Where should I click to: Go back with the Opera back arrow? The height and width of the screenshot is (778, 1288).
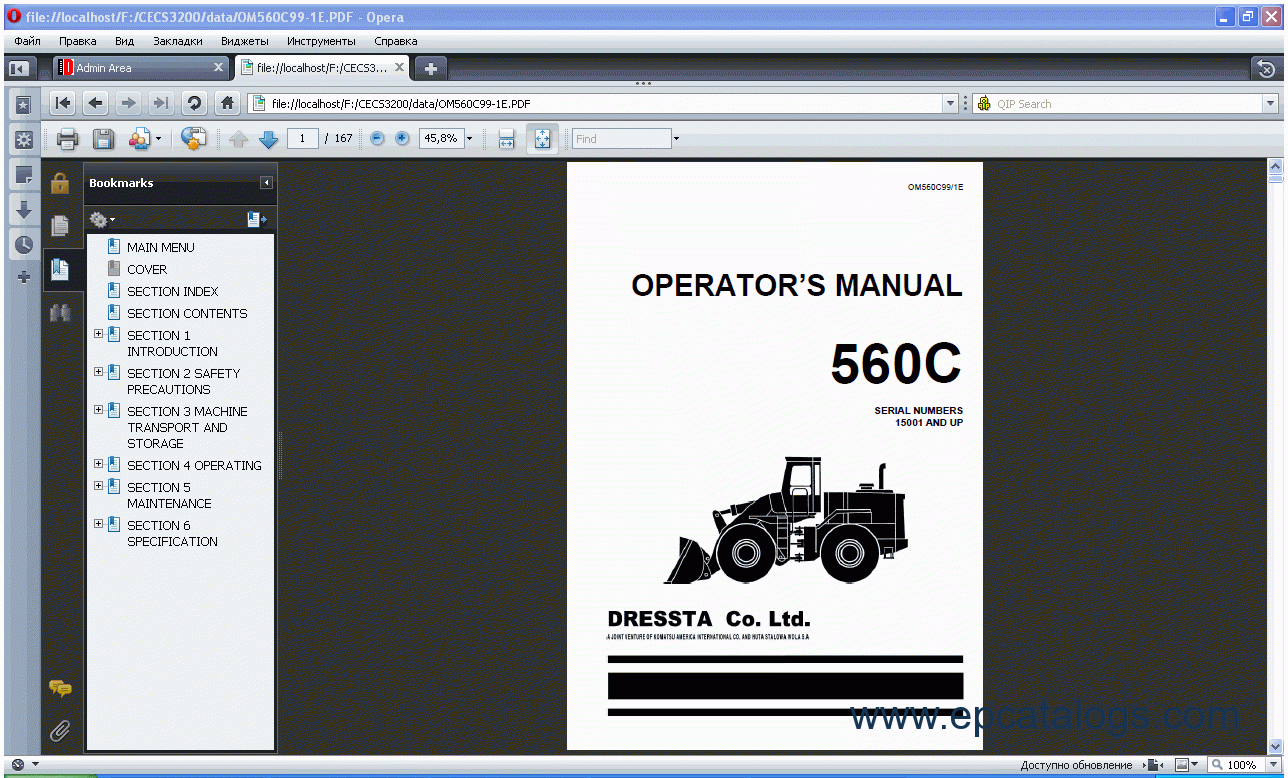click(x=96, y=103)
